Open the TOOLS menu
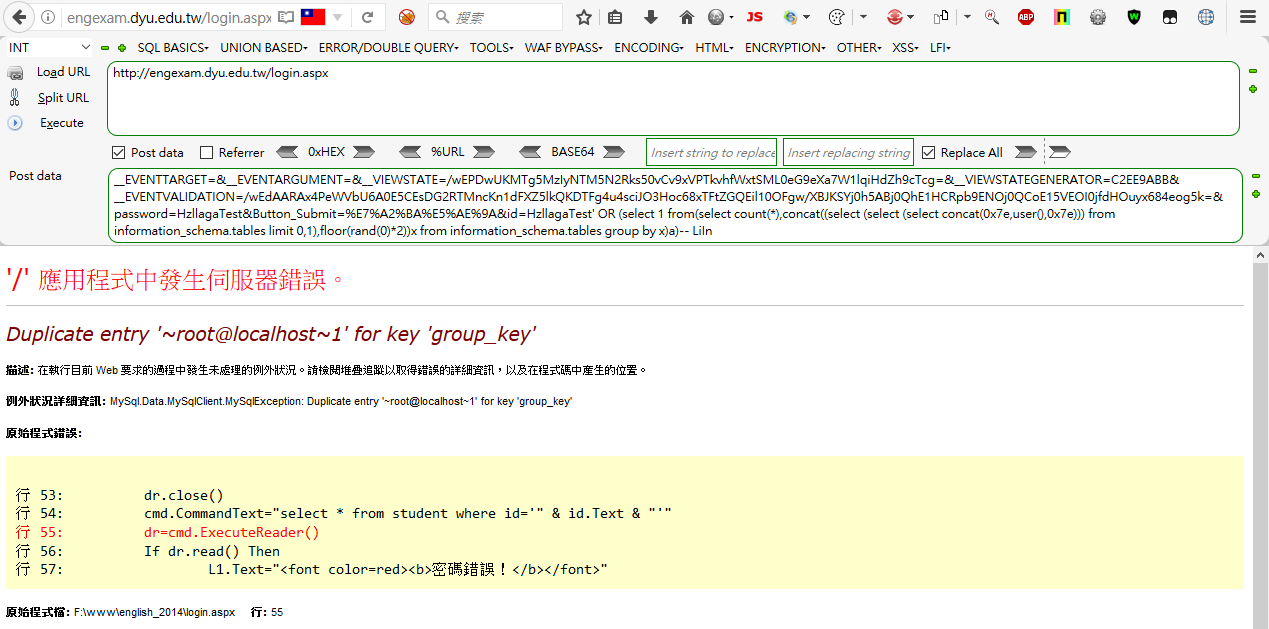The height and width of the screenshot is (629, 1269). pyautogui.click(x=492, y=48)
